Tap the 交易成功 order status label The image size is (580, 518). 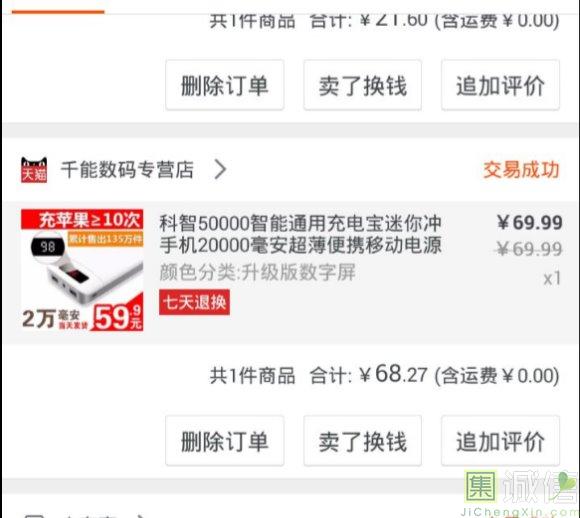coord(521,170)
